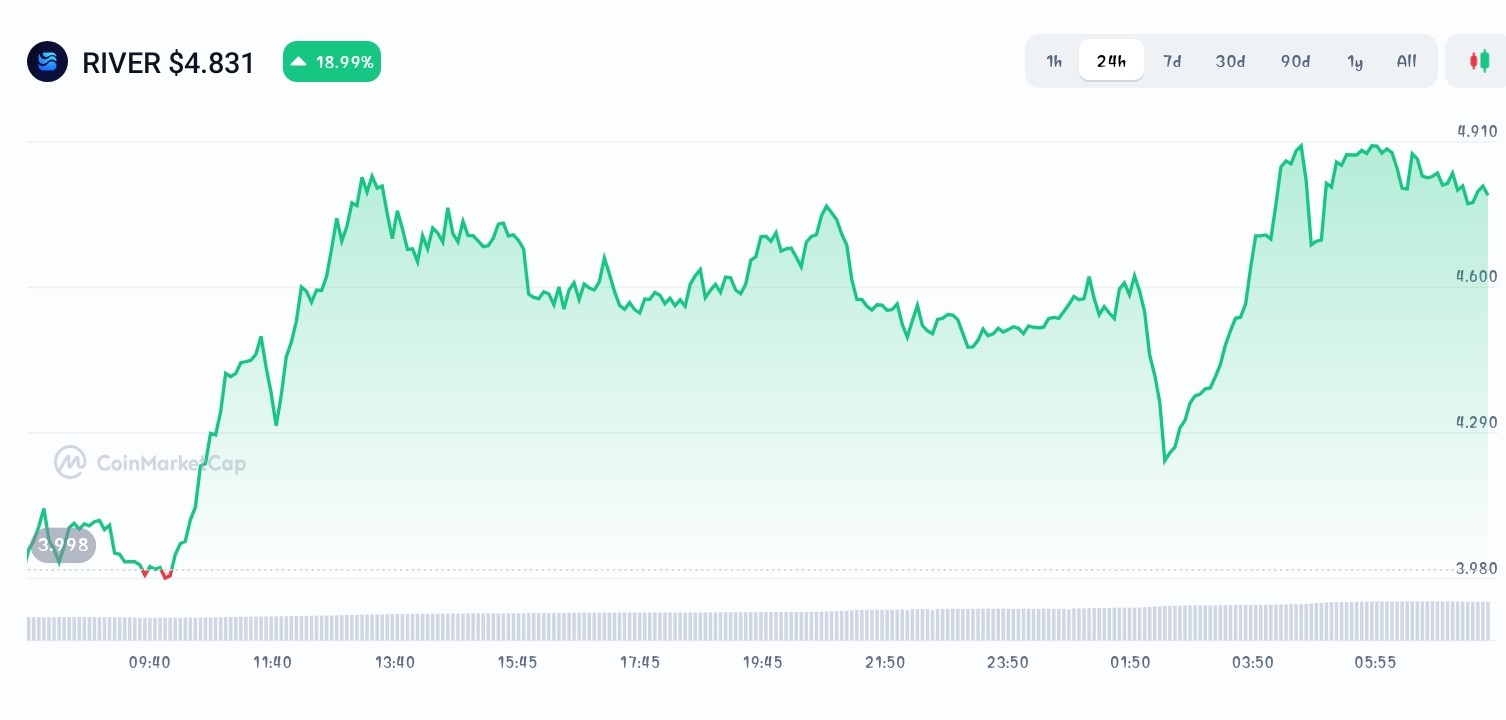Click the red dip segment below baseline
Viewport: 1506px width, 720px height.
click(166, 574)
